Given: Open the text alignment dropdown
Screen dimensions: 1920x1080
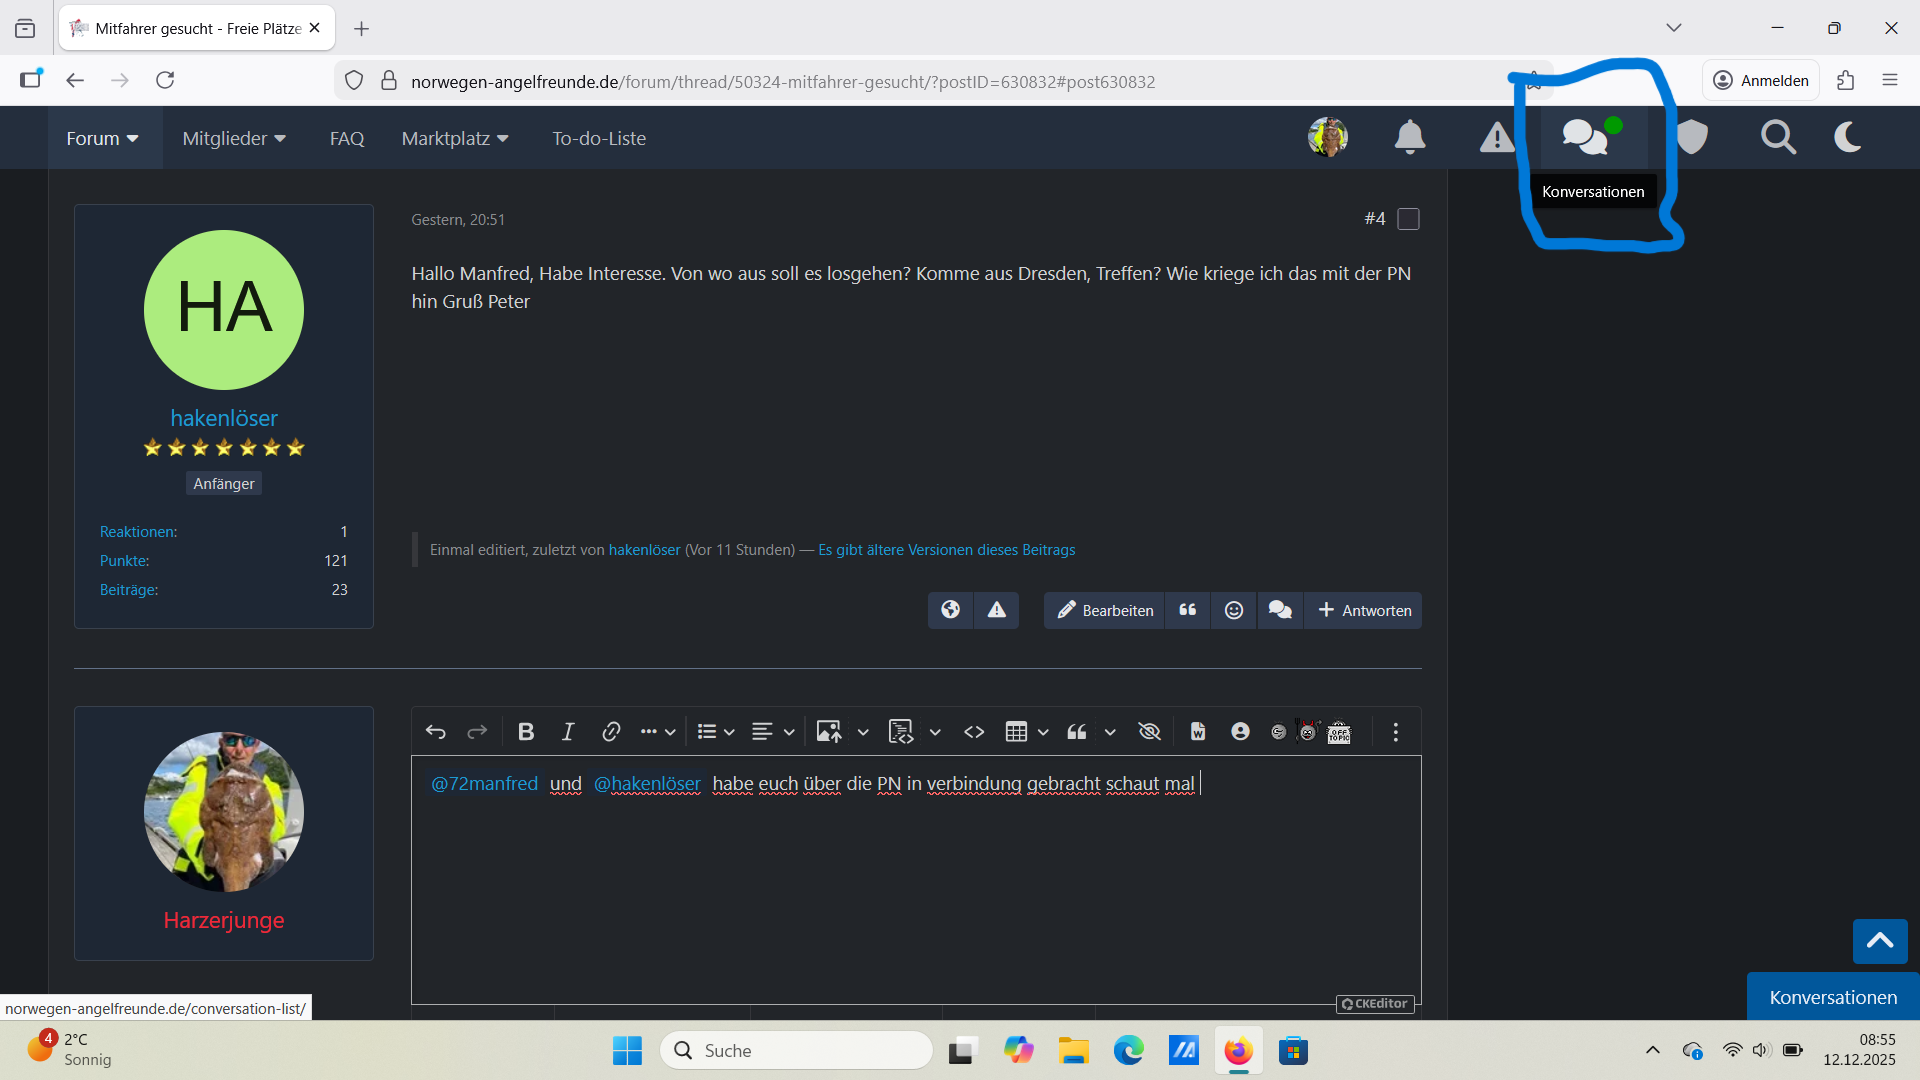Looking at the screenshot, I should pyautogui.click(x=788, y=732).
